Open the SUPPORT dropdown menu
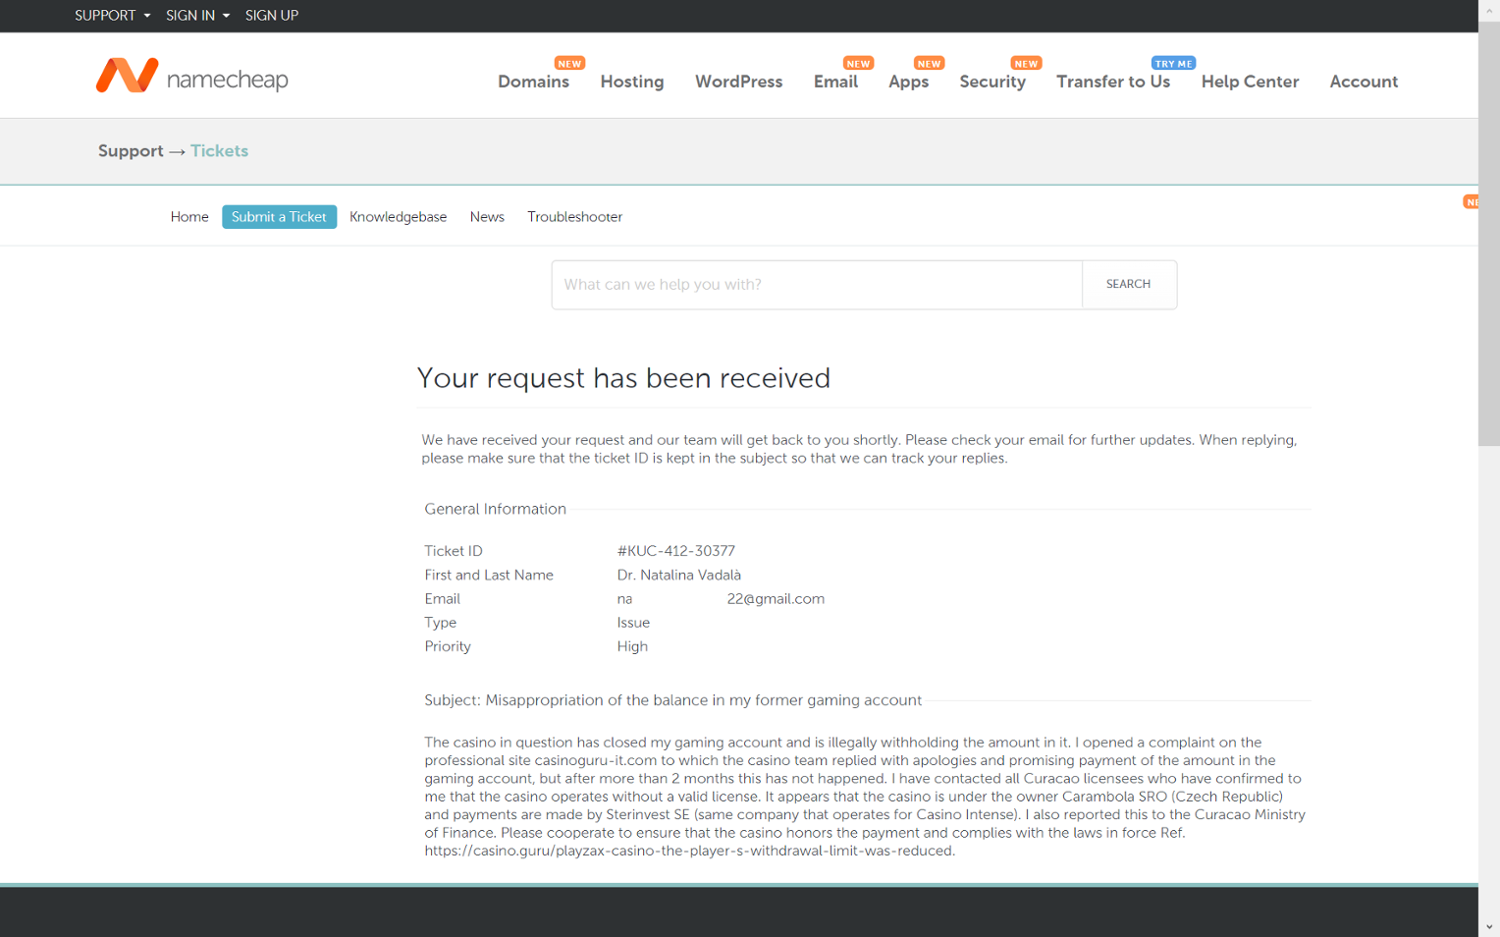This screenshot has width=1500, height=937. (x=112, y=16)
